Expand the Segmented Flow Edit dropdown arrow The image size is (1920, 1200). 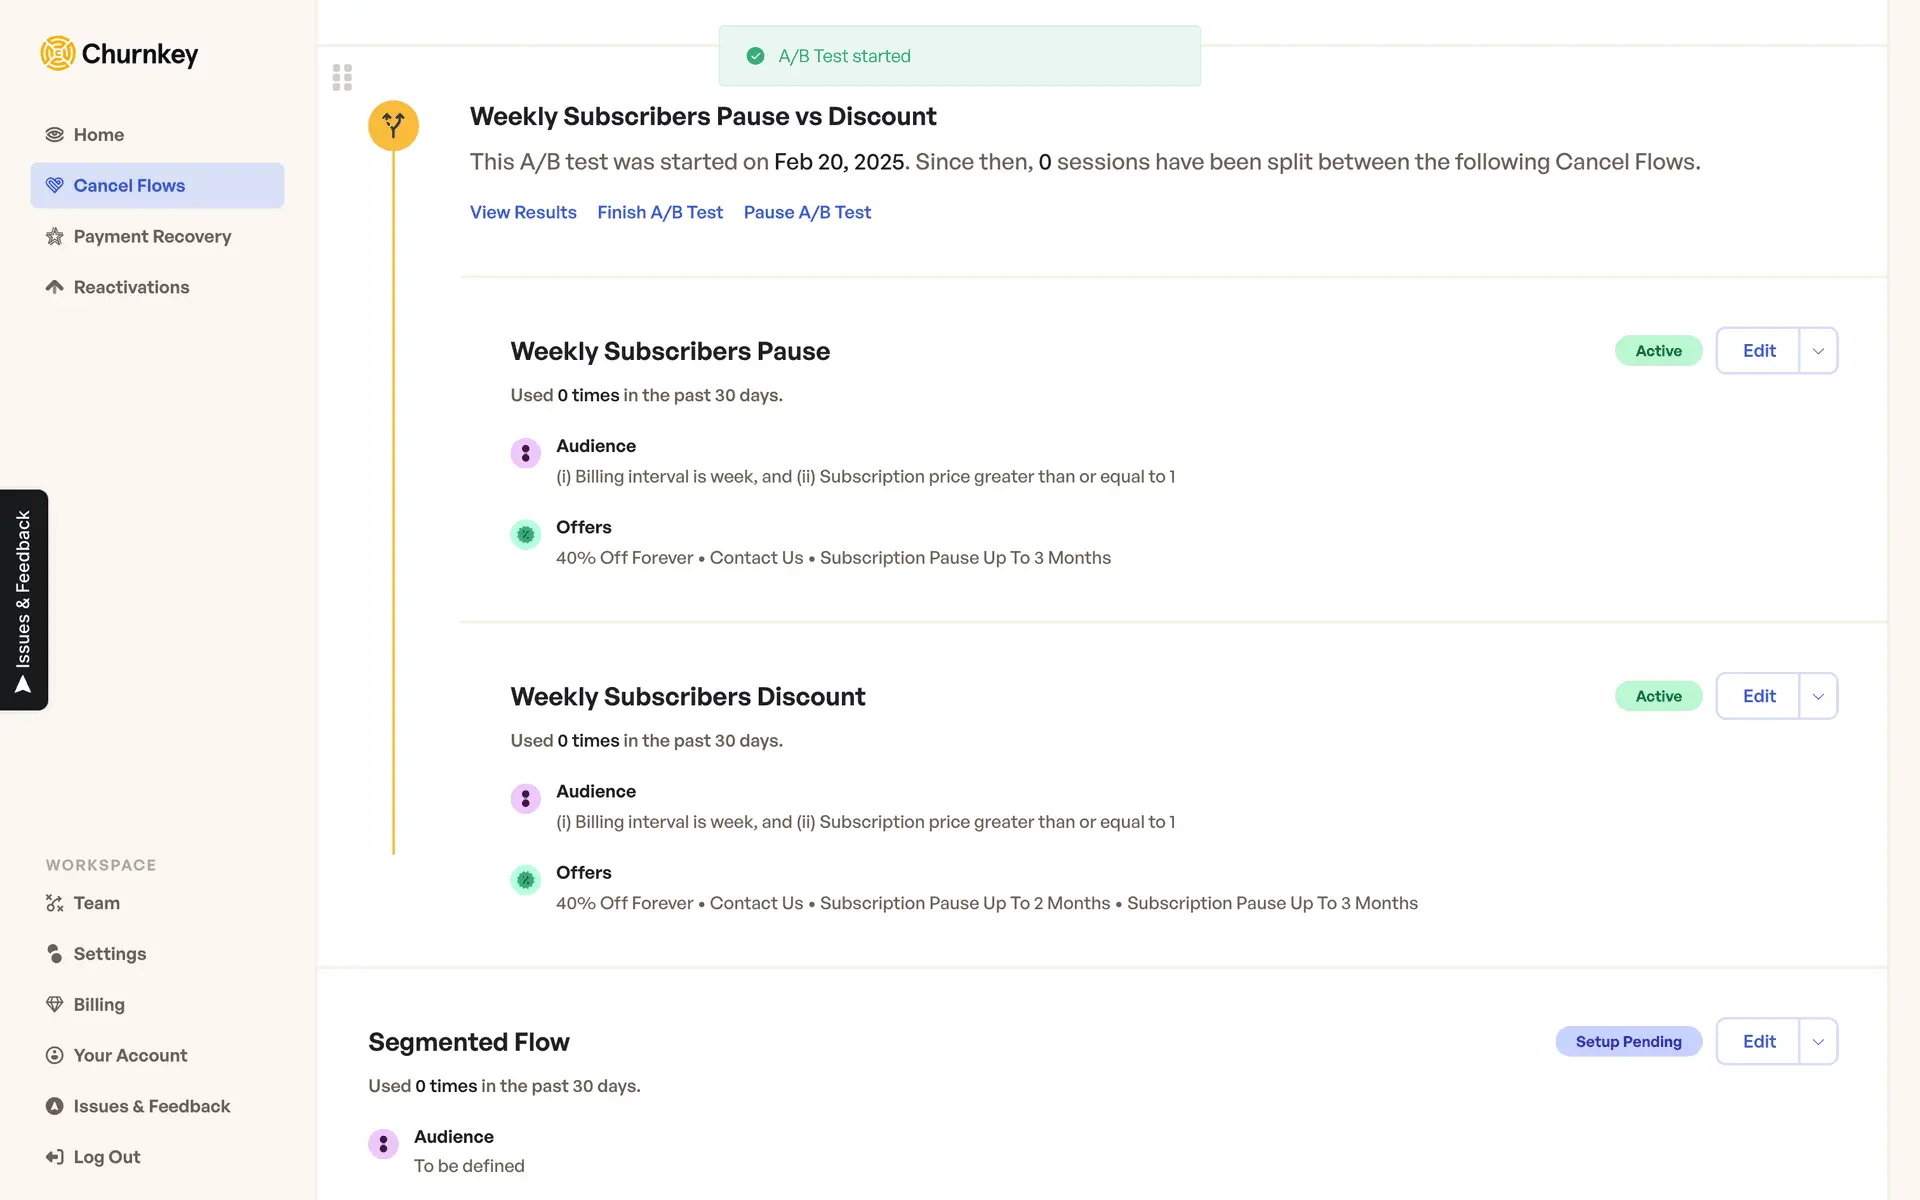[1818, 1042]
